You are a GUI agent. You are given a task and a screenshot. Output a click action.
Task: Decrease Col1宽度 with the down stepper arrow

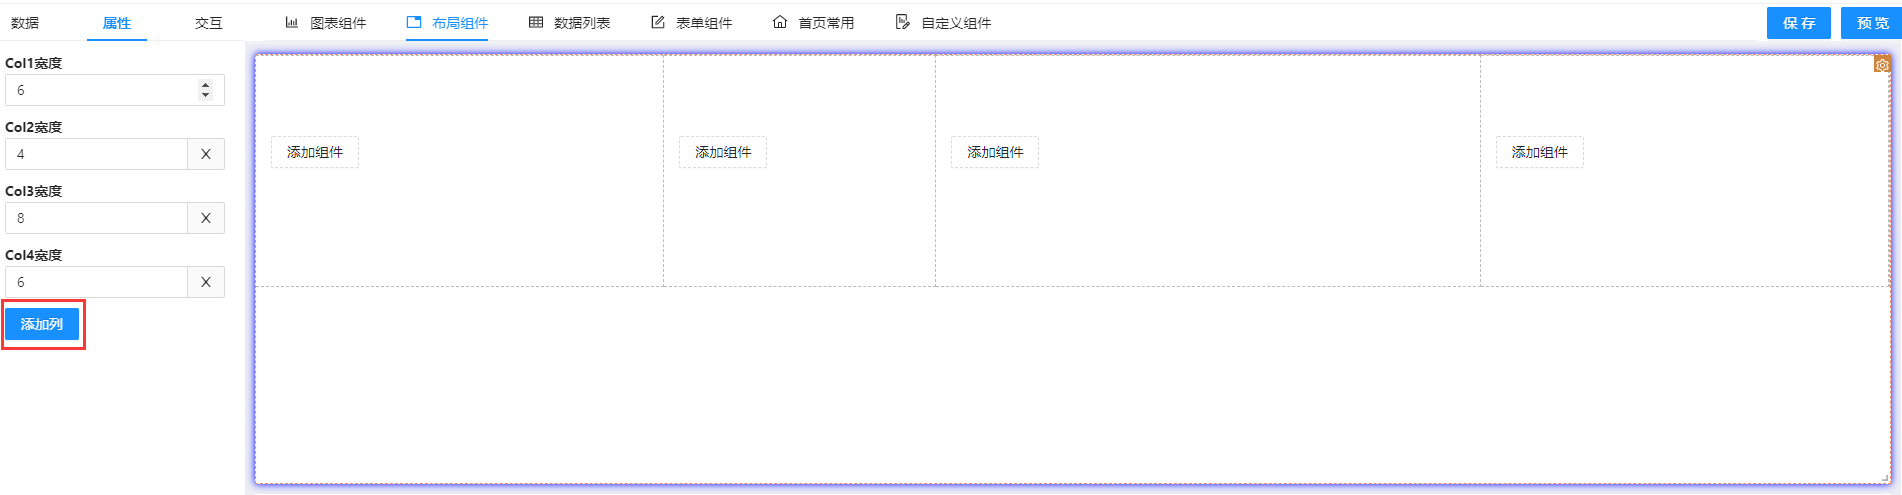pyautogui.click(x=205, y=95)
